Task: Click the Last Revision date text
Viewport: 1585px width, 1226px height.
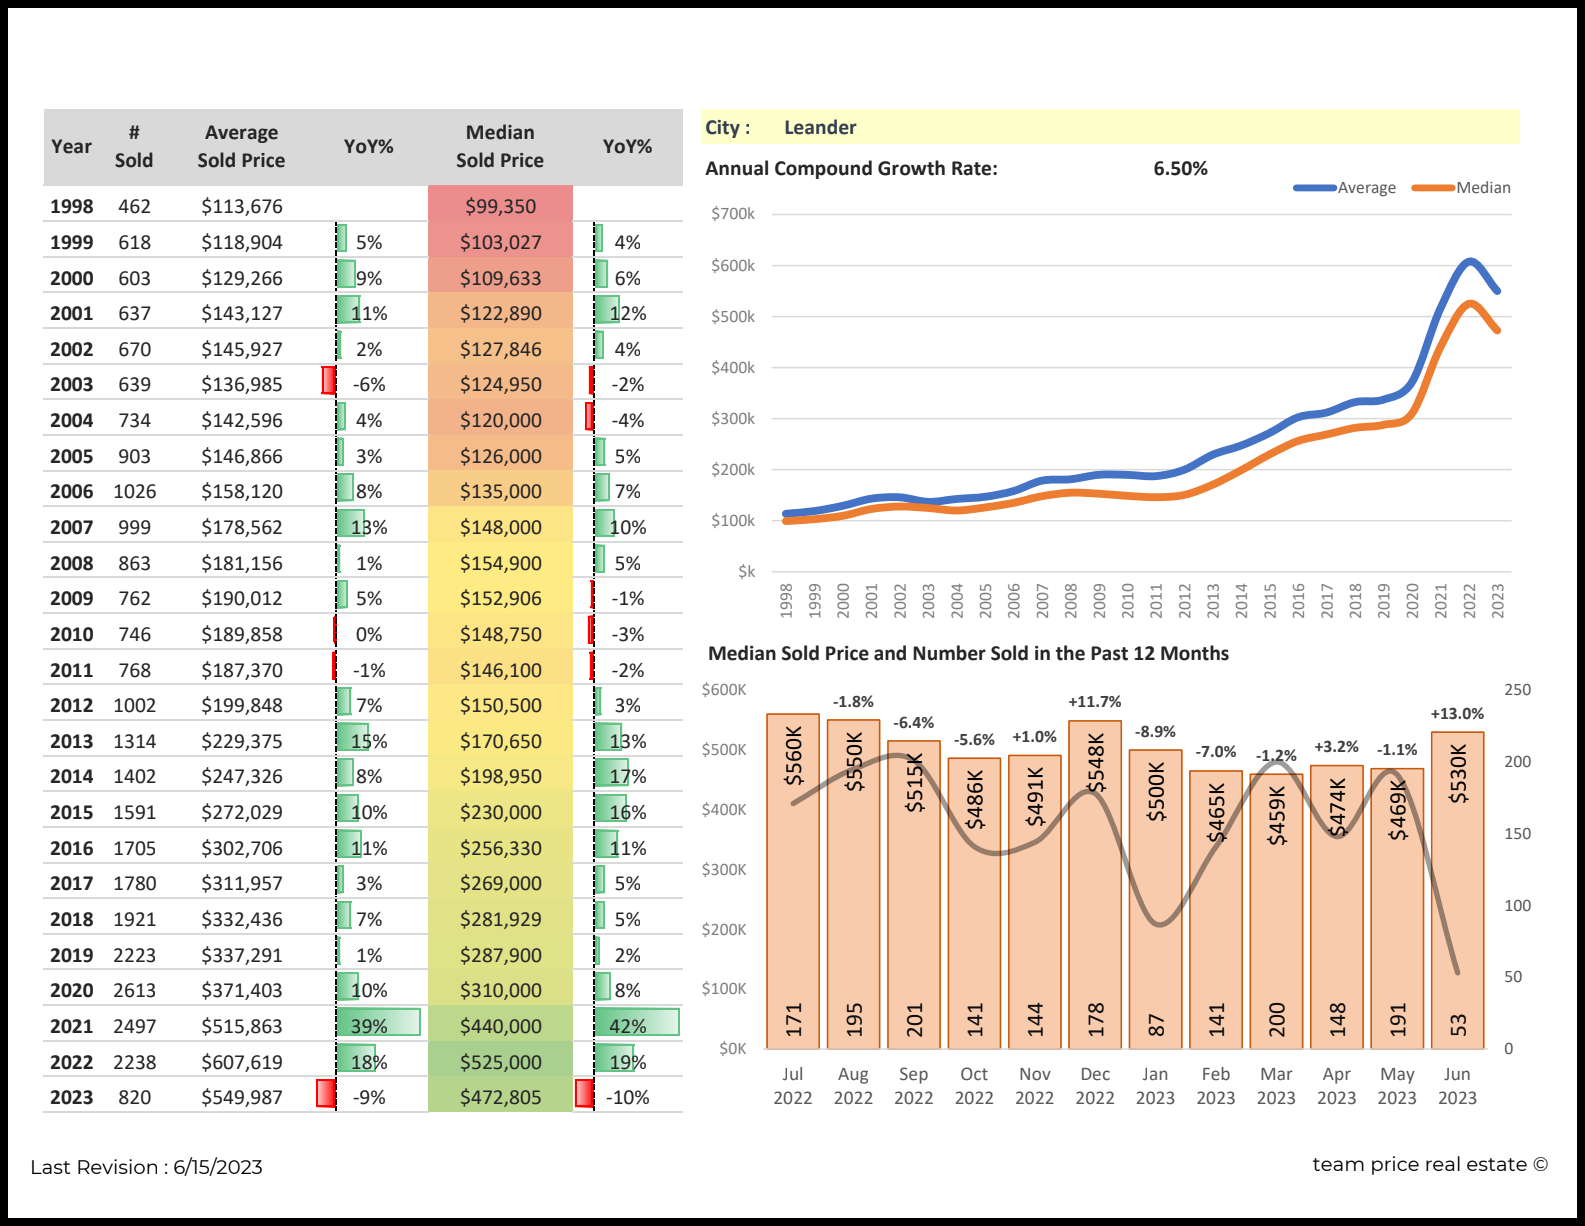Action: 147,1167
